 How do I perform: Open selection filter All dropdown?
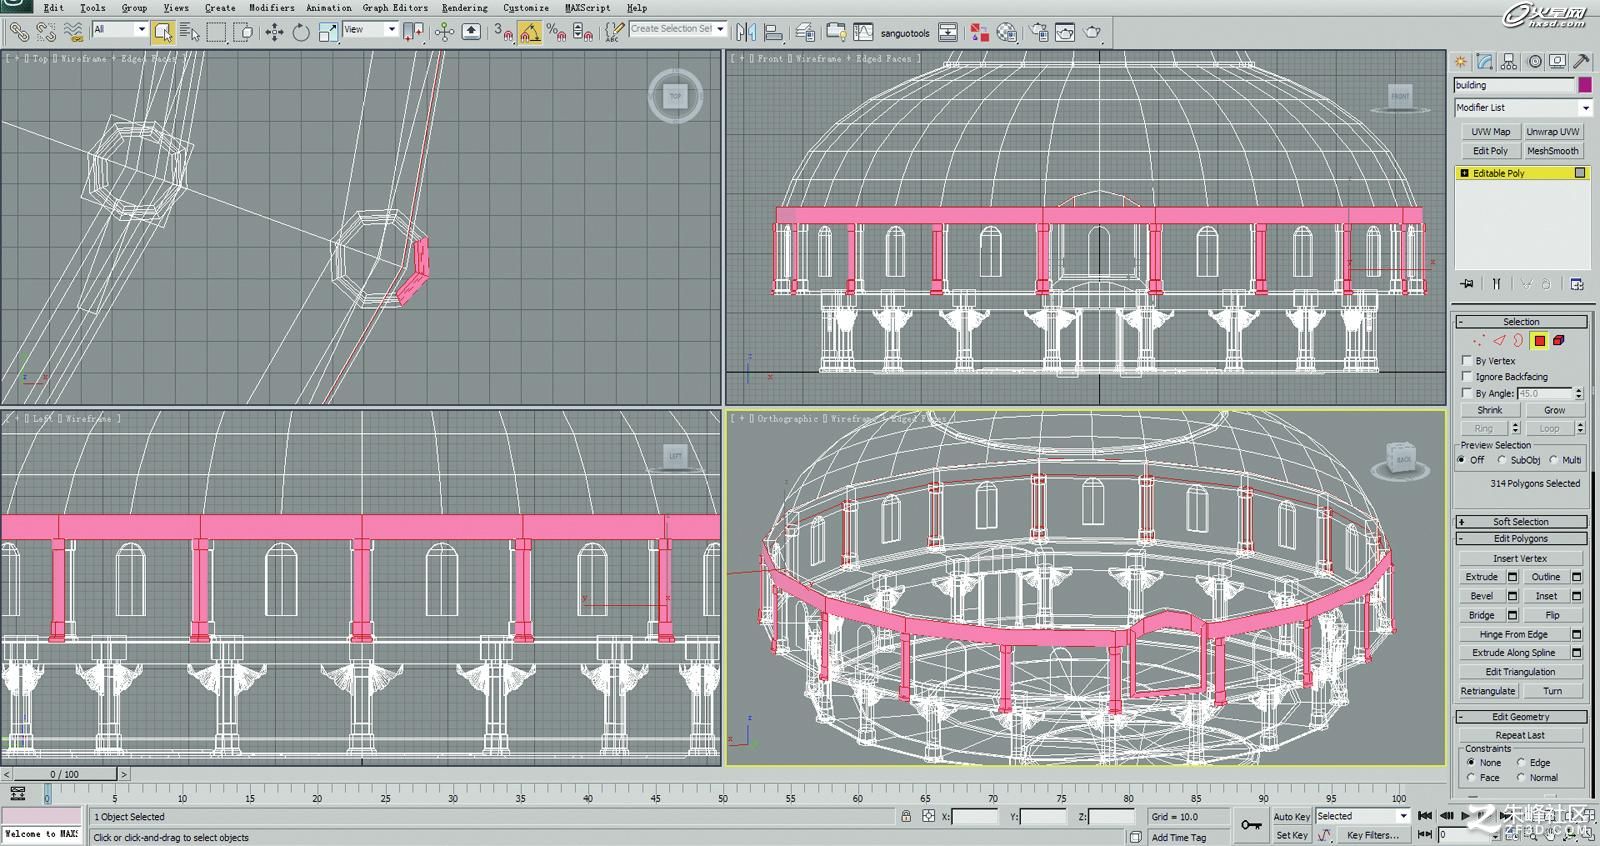120,30
